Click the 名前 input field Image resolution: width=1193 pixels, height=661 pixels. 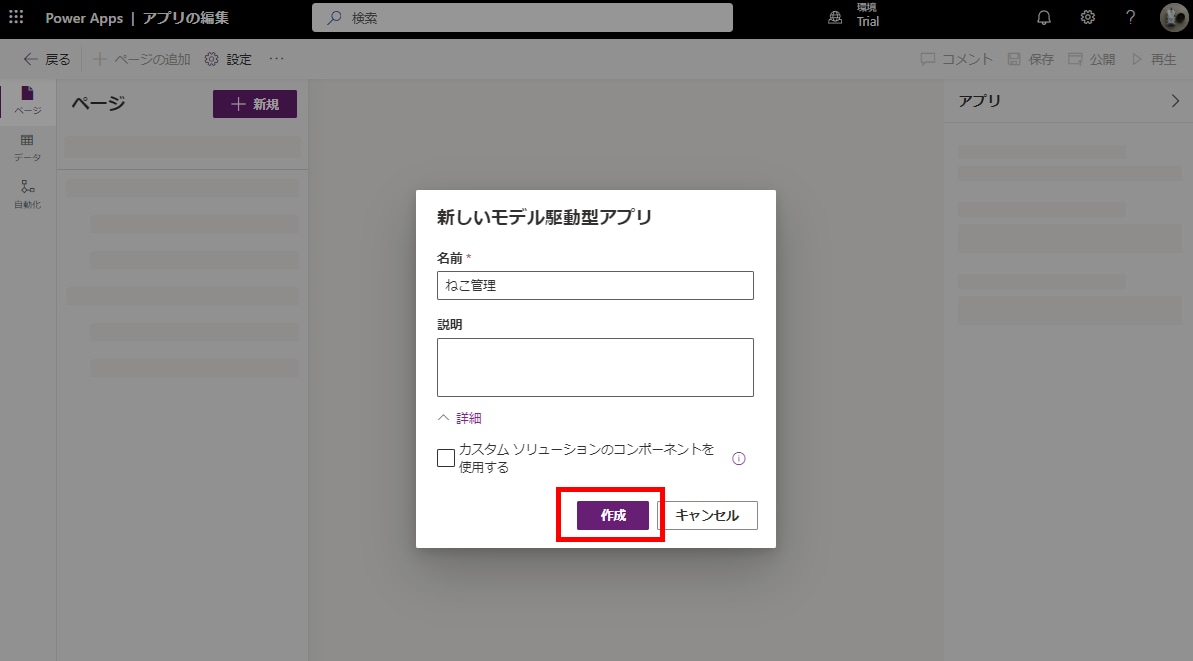[x=595, y=285]
